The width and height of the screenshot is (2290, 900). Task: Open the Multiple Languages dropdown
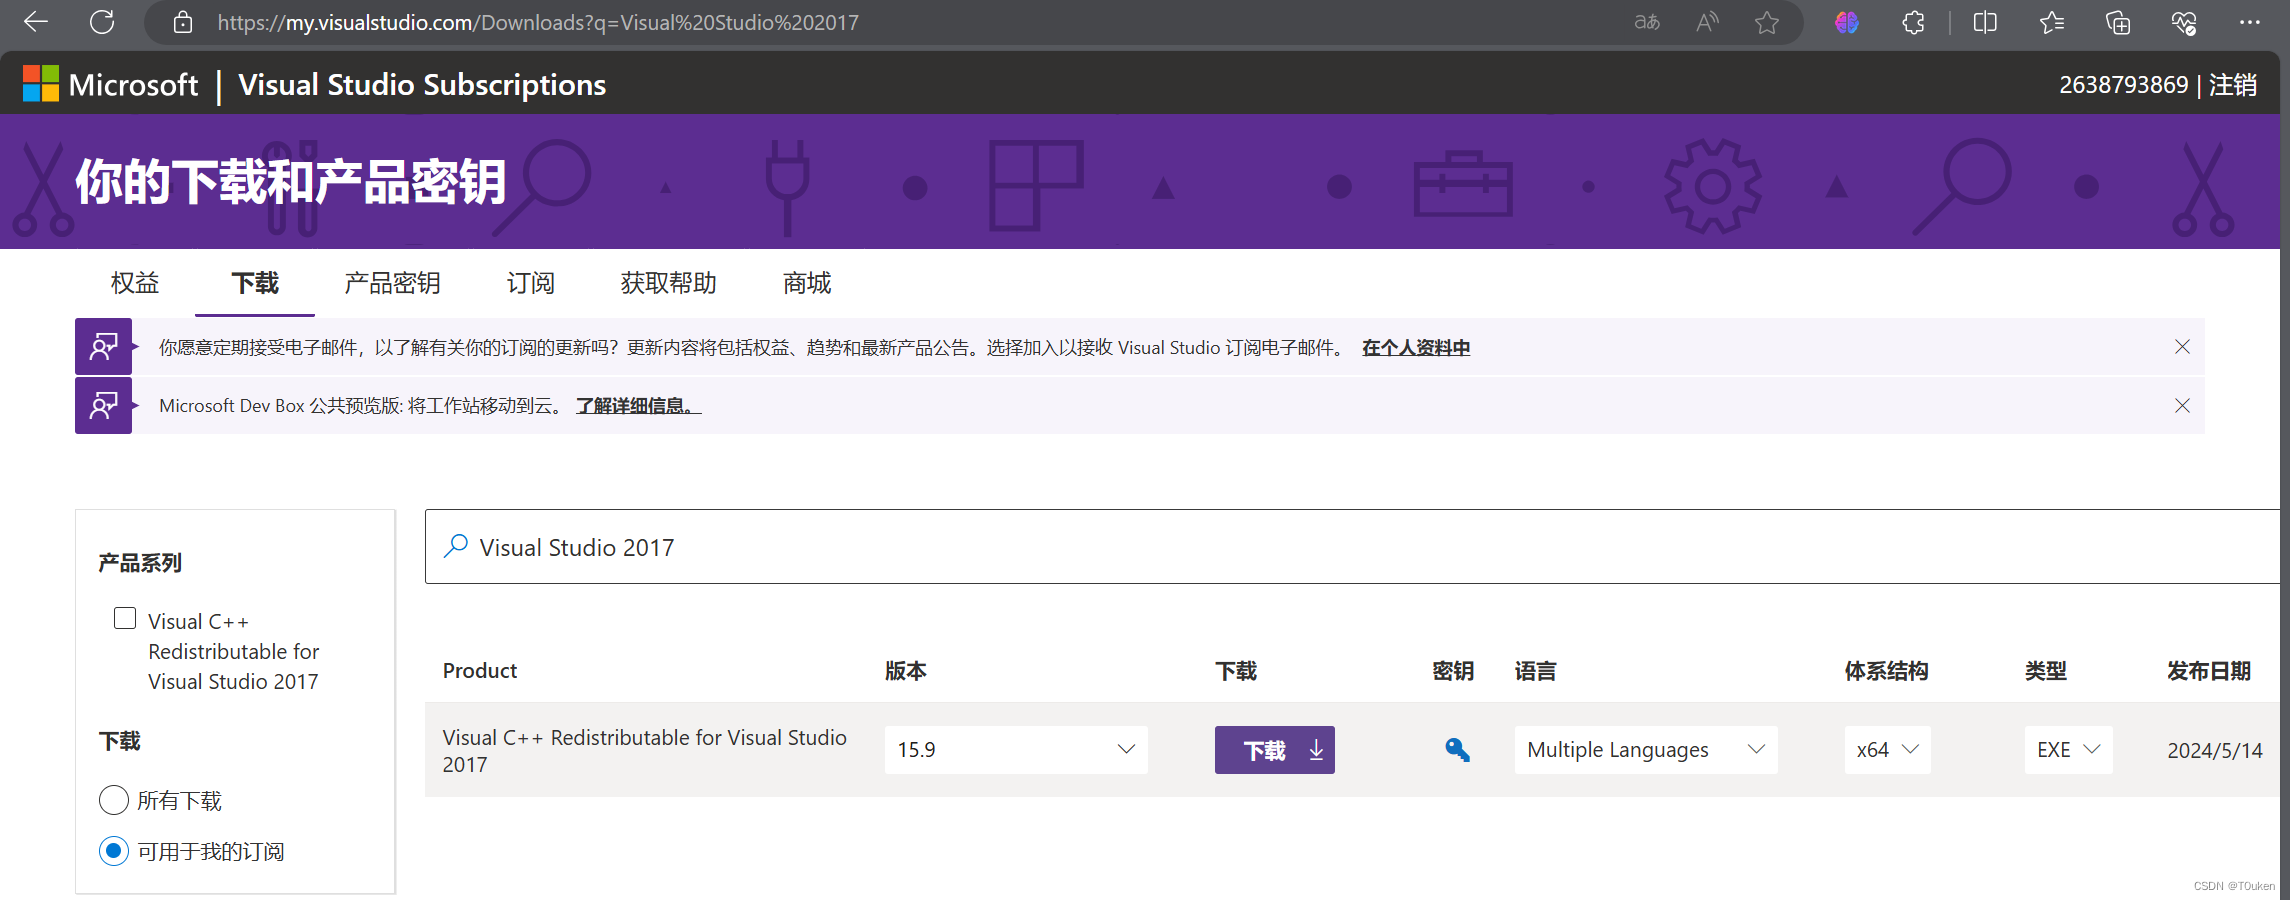(1646, 749)
